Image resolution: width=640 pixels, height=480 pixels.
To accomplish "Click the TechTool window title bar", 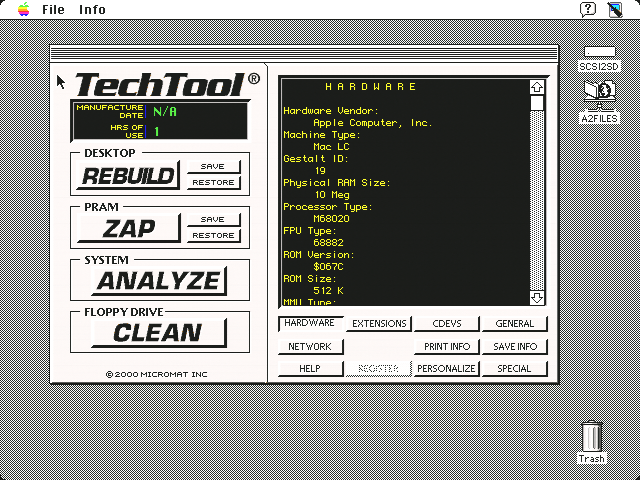I will coord(304,54).
